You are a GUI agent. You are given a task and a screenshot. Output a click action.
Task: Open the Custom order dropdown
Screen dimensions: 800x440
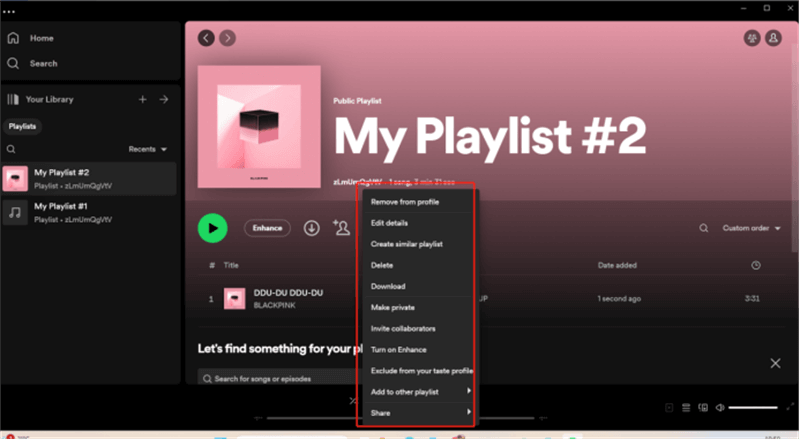click(751, 228)
